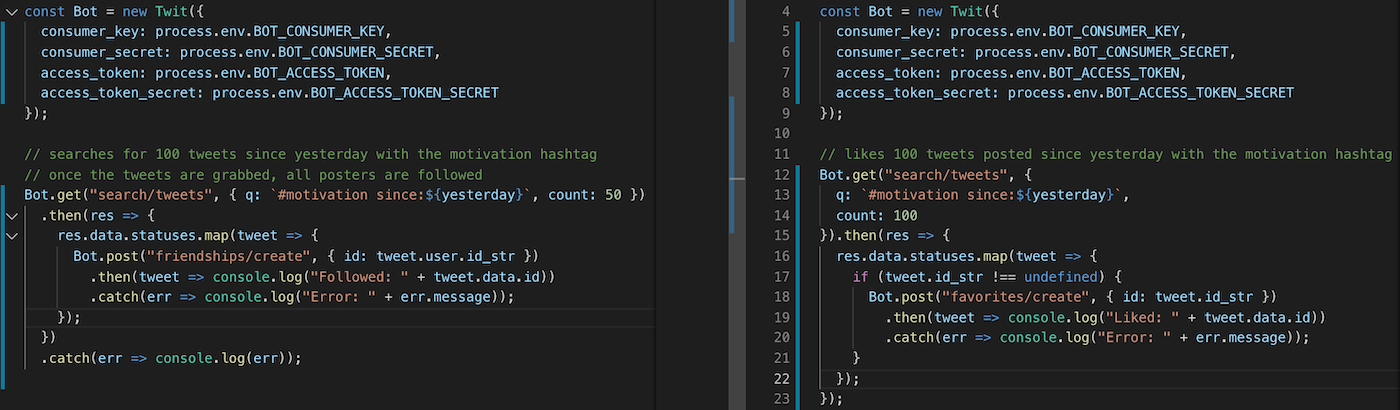The height and width of the screenshot is (410, 1400).
Task: Click line number 5 in right pane
Action: coord(785,31)
